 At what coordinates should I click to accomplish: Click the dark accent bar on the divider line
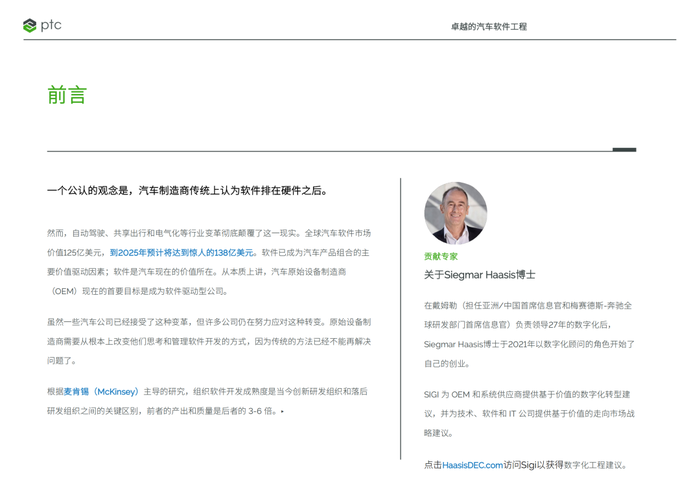pyautogui.click(x=624, y=150)
